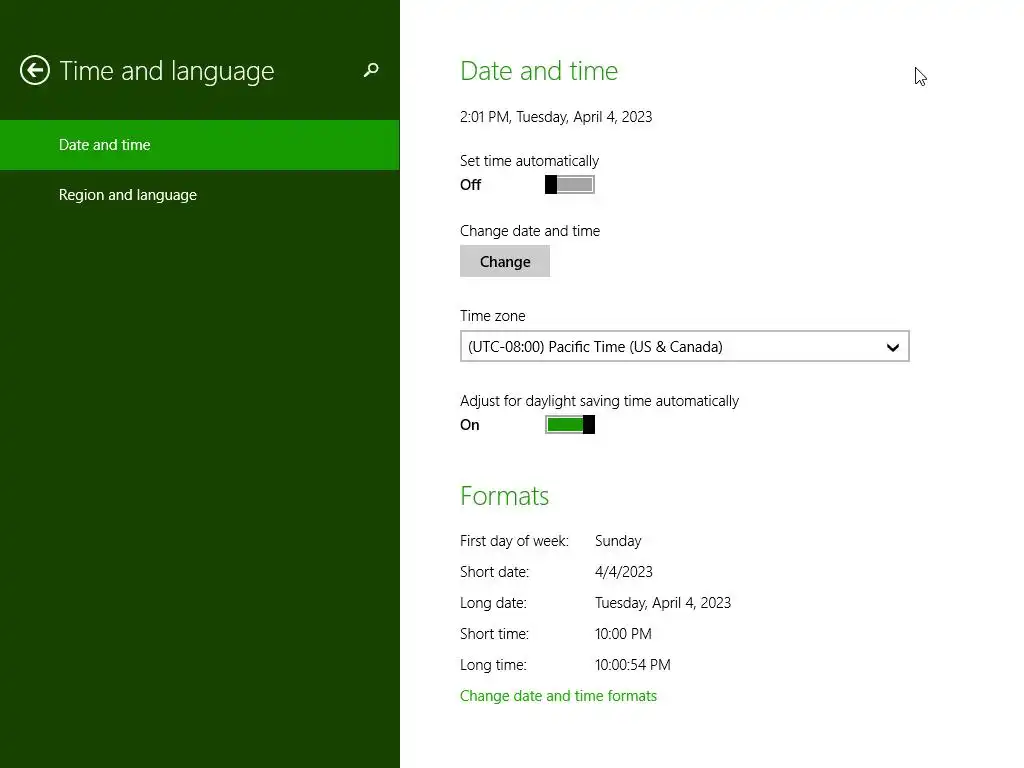Click the Long time label
Screen dimensions: 1024x768
(493, 665)
